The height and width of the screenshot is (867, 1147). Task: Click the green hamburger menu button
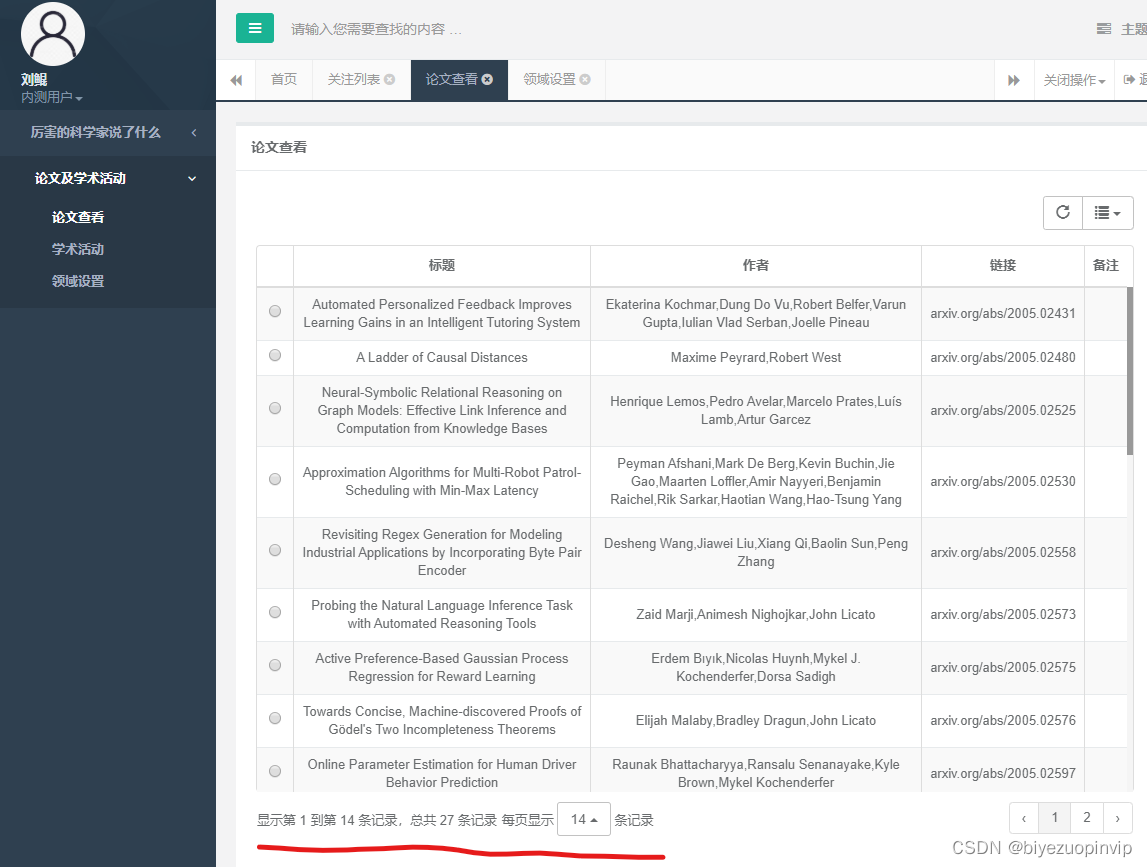pos(255,29)
